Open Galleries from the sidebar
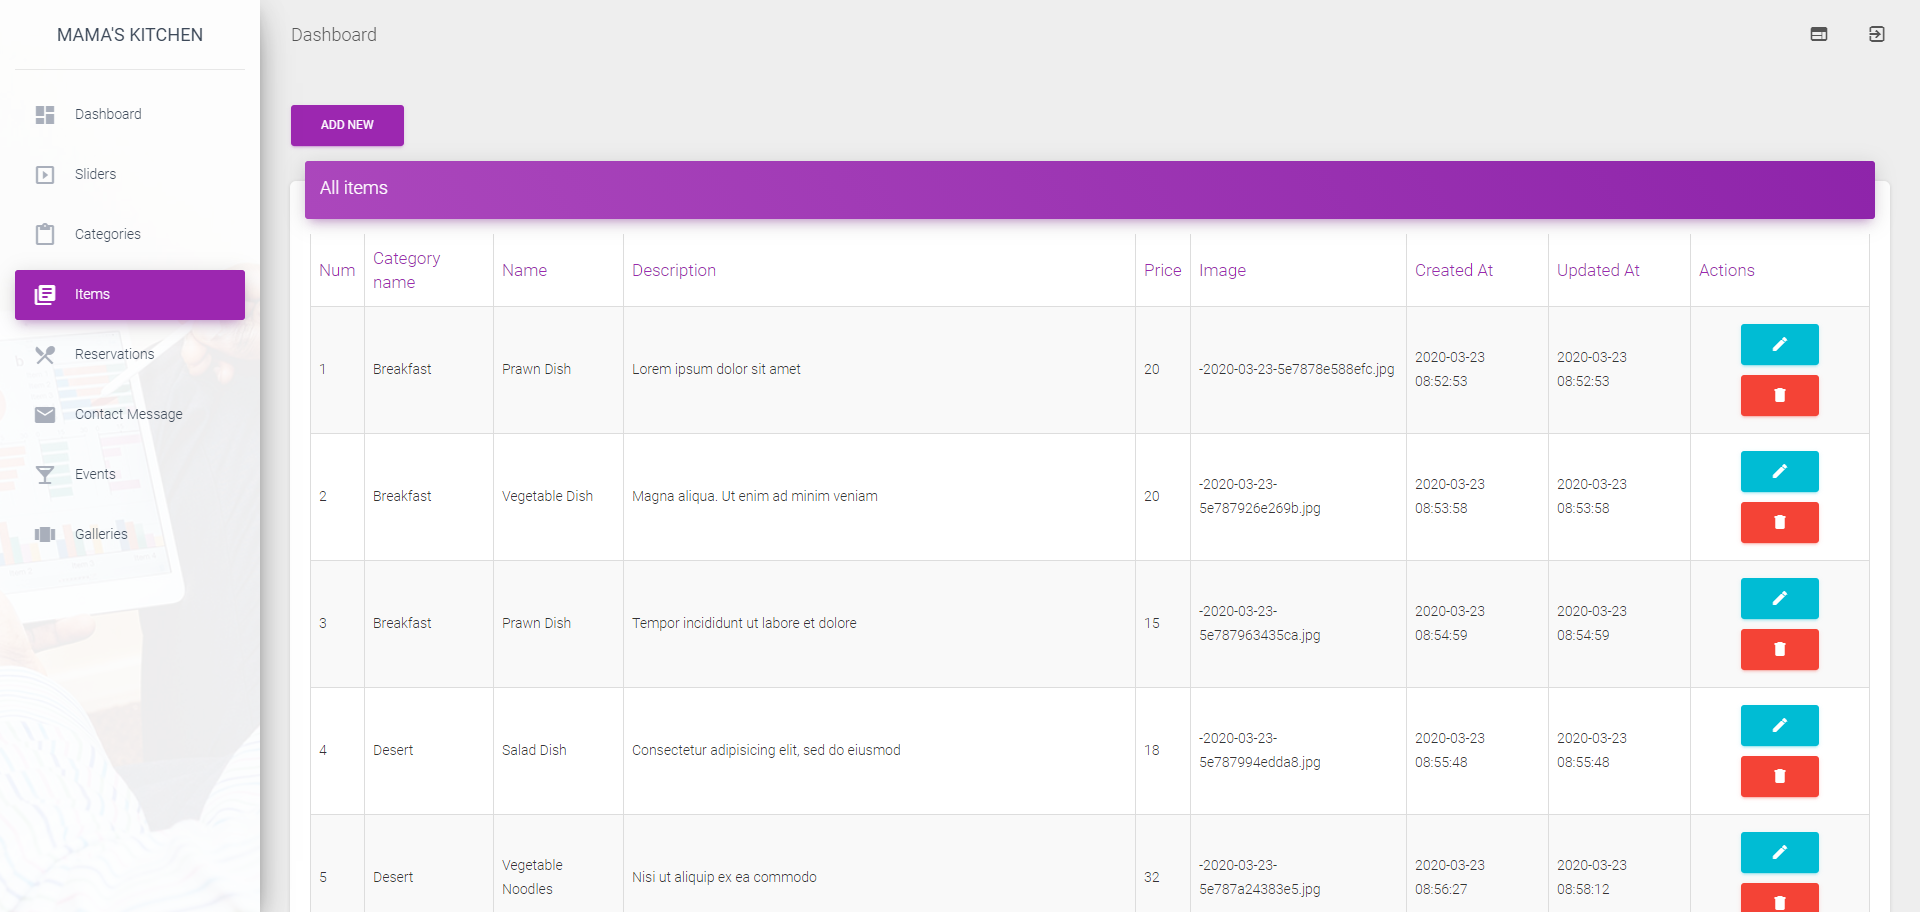Screen dimensions: 1920x912 point(101,535)
